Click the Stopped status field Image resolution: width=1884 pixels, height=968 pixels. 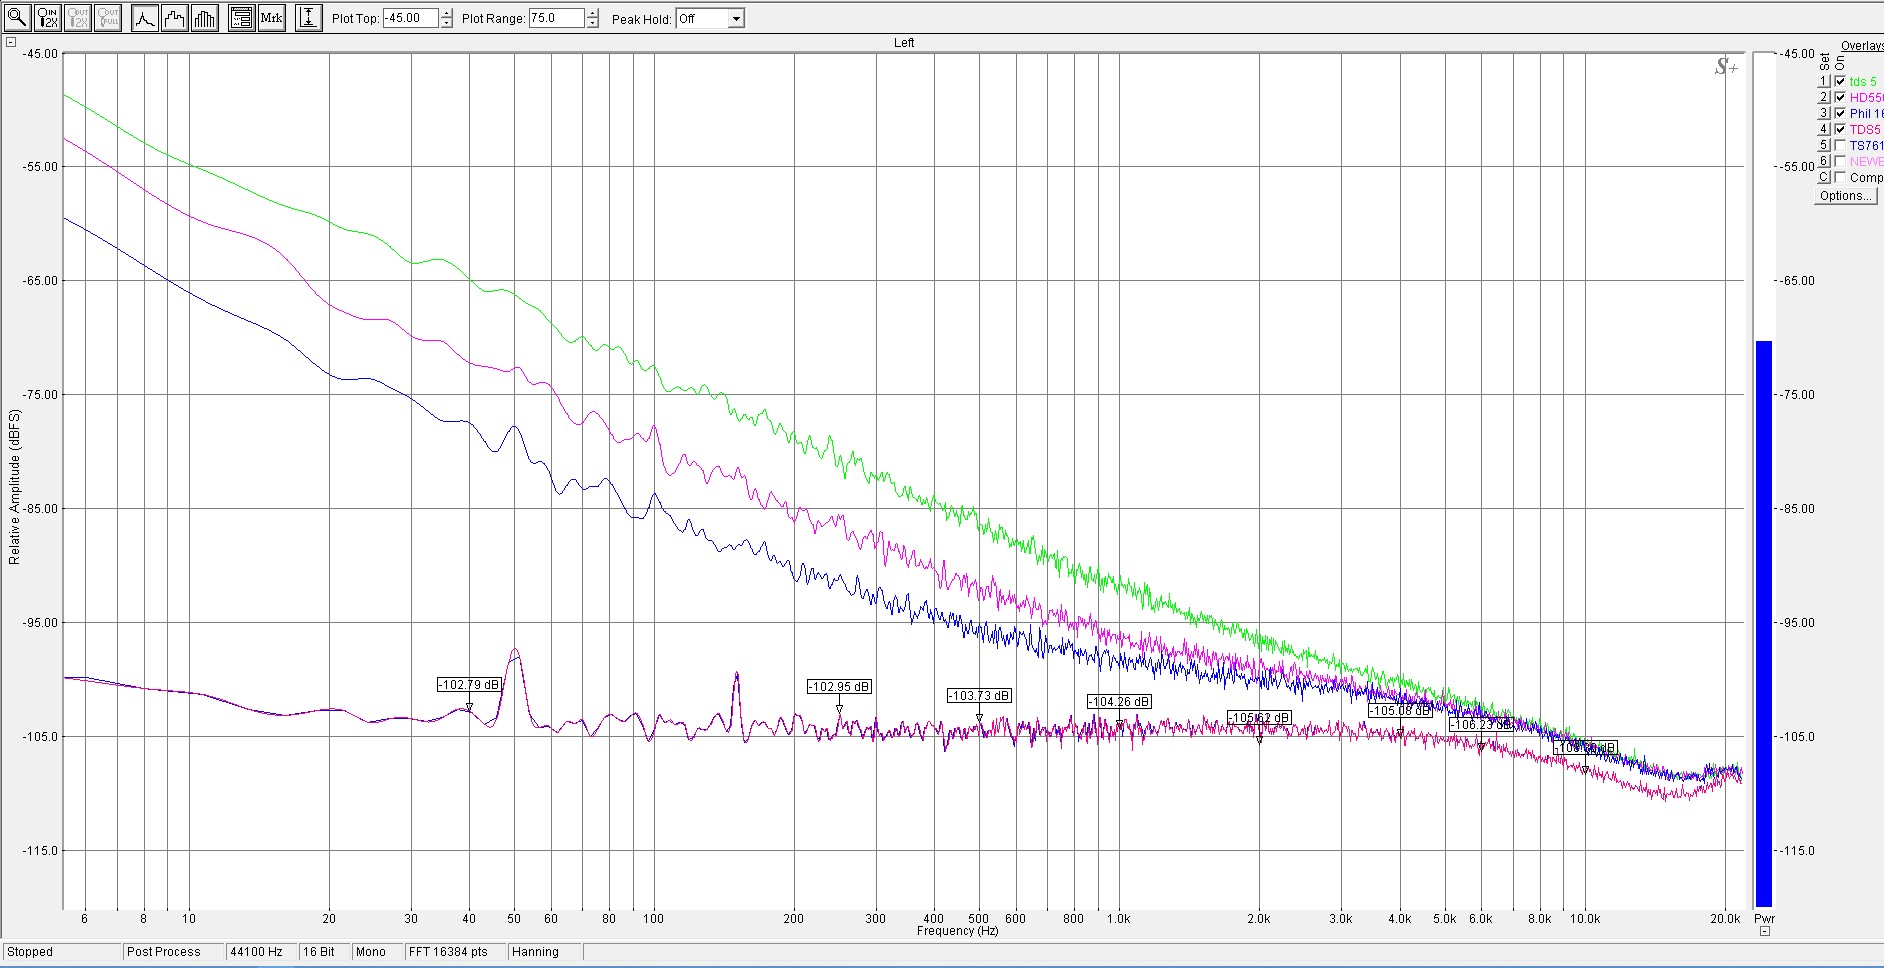tap(61, 952)
